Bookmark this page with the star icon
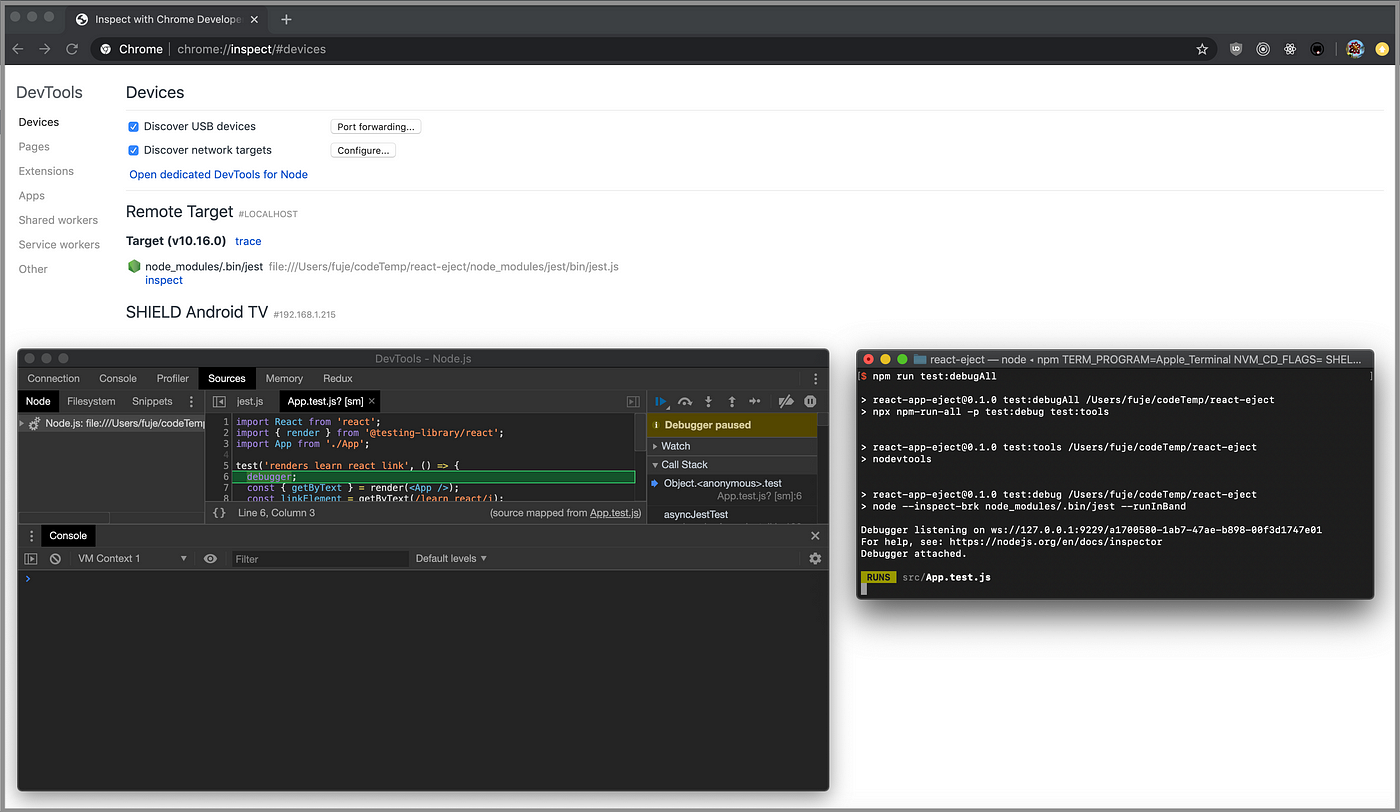Image resolution: width=1400 pixels, height=812 pixels. coord(1203,49)
